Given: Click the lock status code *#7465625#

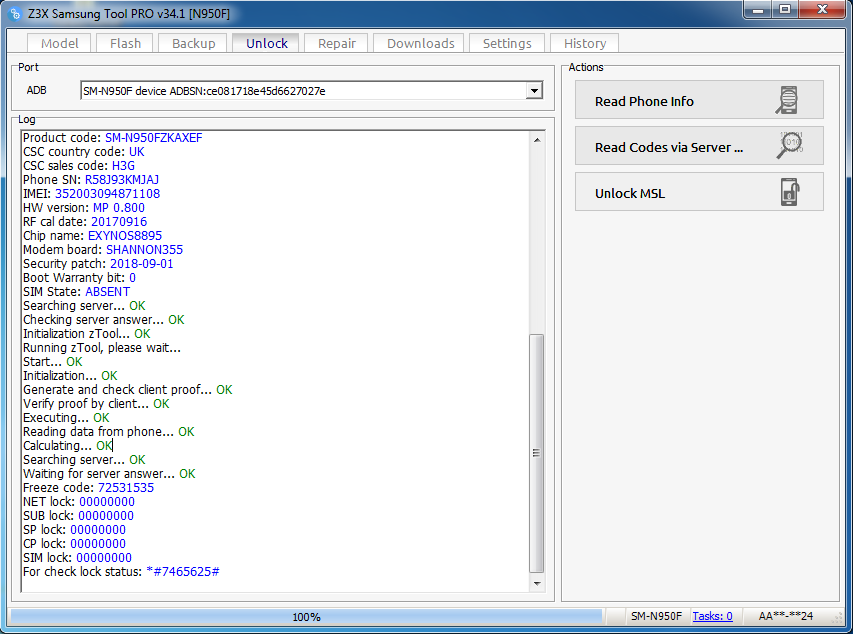Looking at the screenshot, I should point(183,572).
